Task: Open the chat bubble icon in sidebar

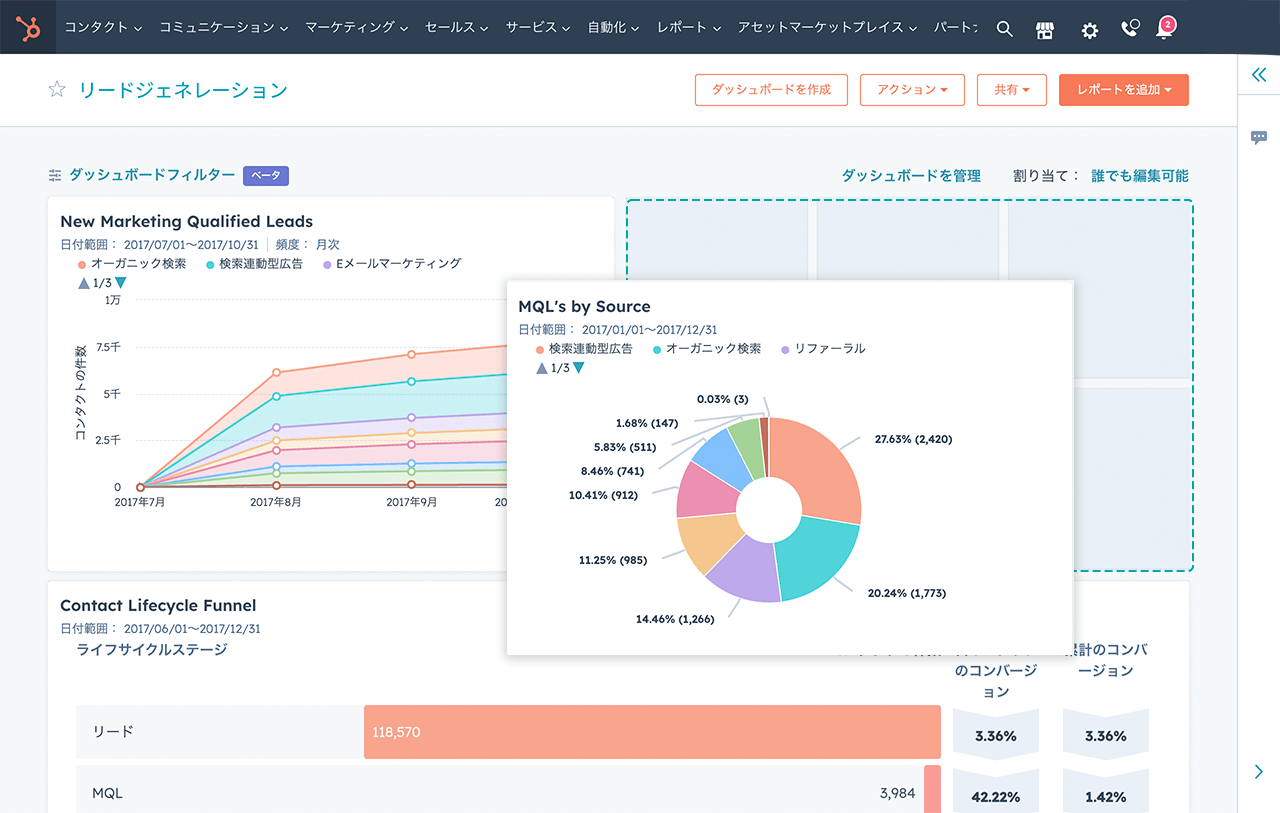Action: (x=1259, y=138)
